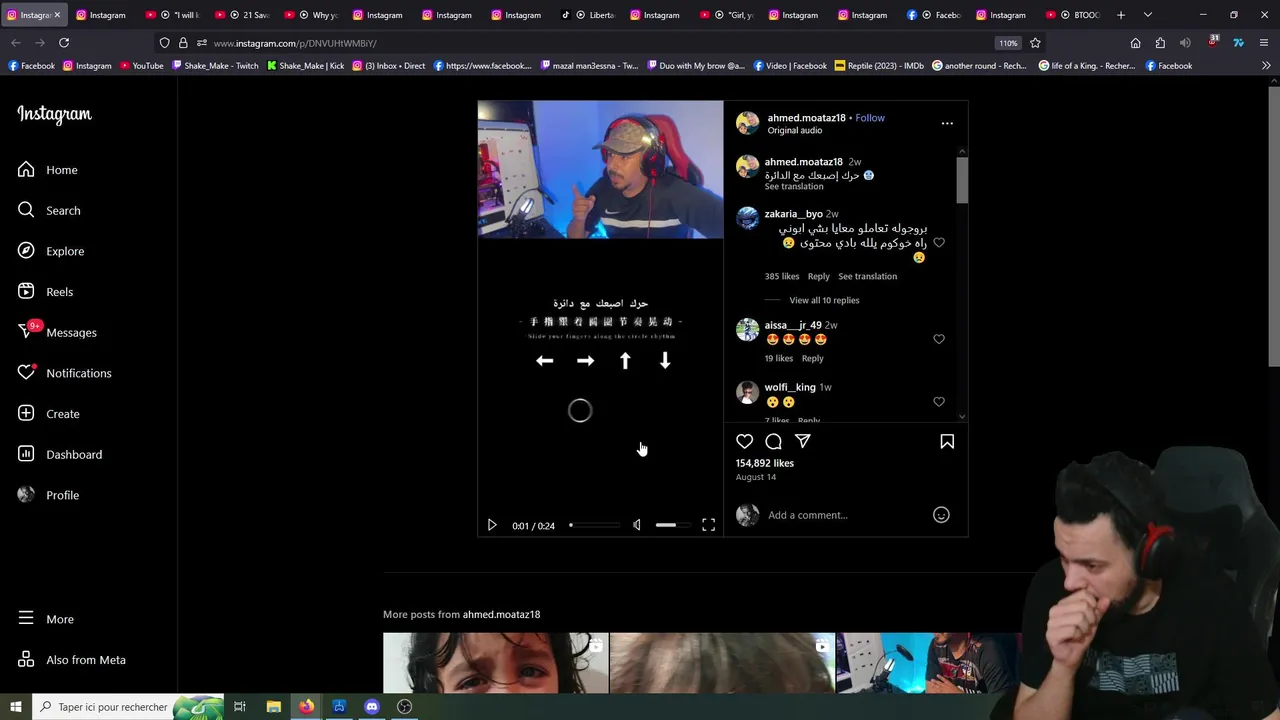Reply to zakaria__byo's comment
The height and width of the screenshot is (720, 1280).
click(818, 276)
